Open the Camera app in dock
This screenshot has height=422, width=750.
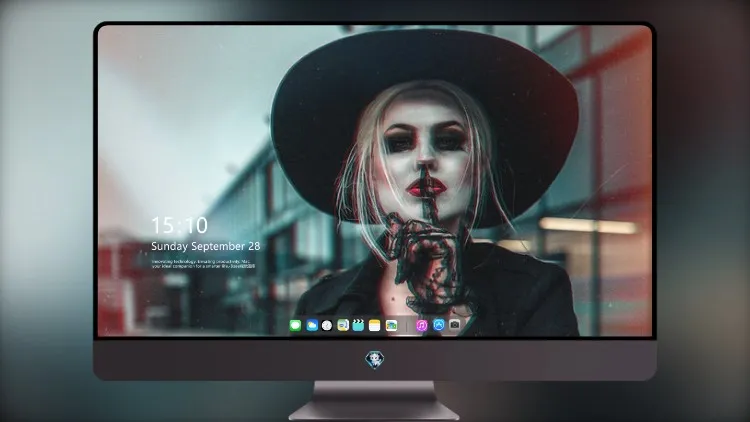(455, 325)
